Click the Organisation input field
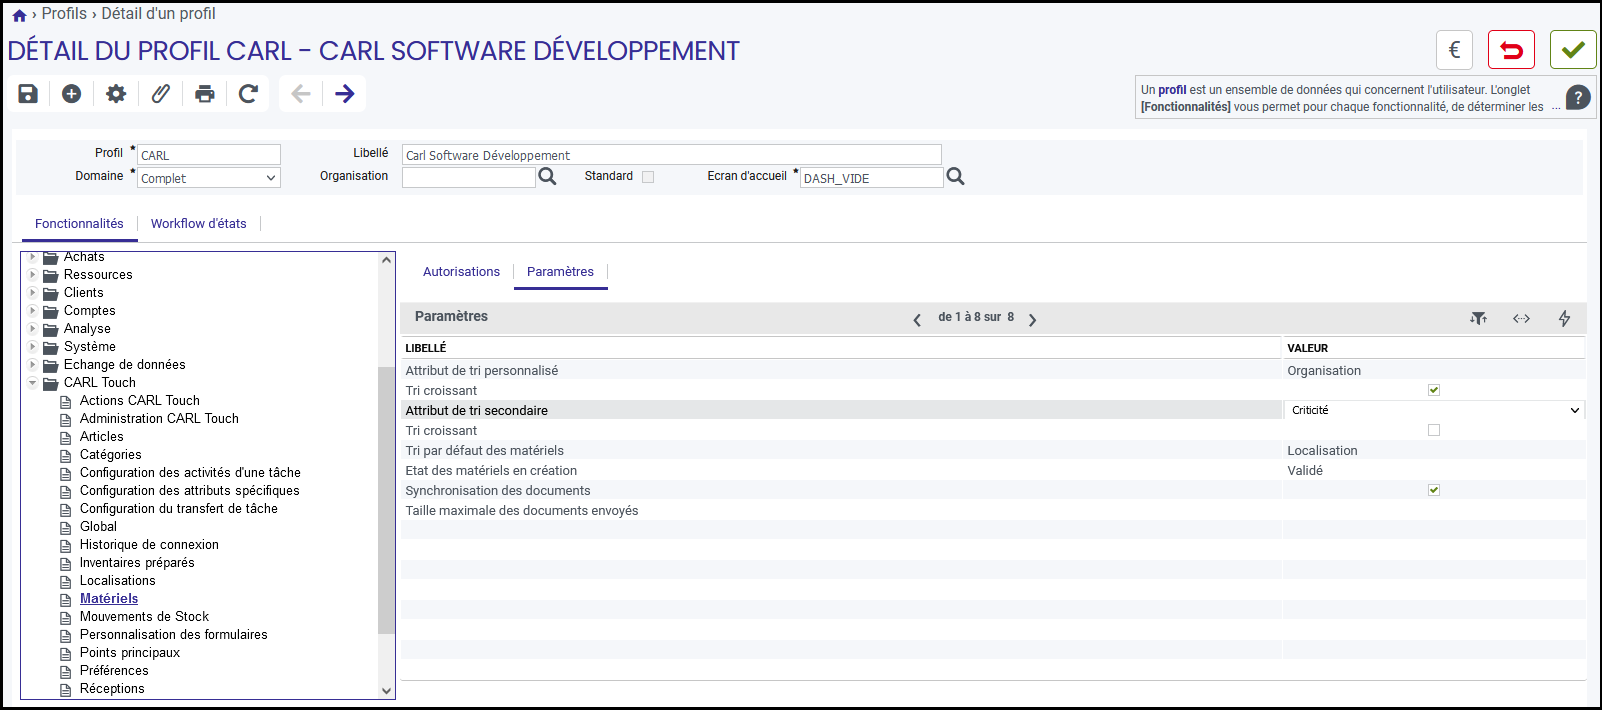This screenshot has height=710, width=1602. [x=469, y=177]
